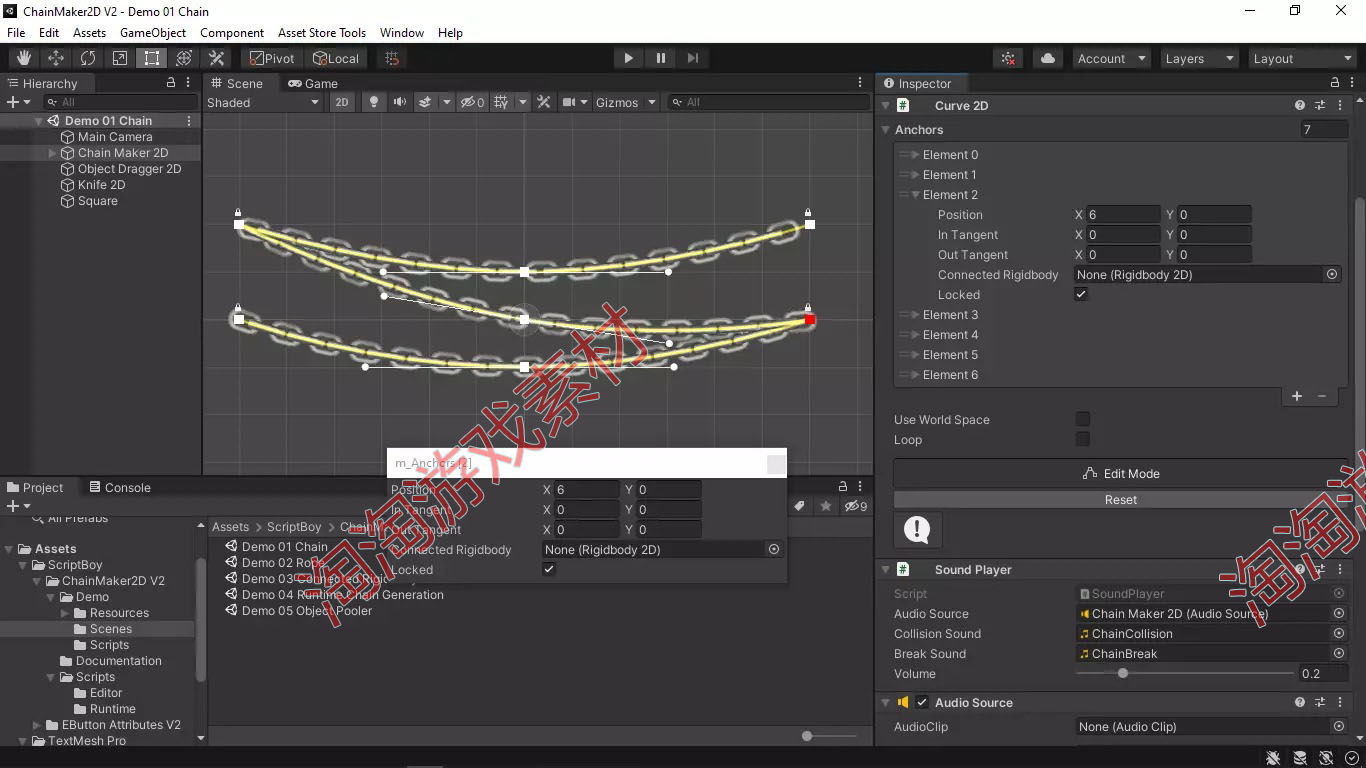Select Main Camera in Hierarchy
The width and height of the screenshot is (1366, 768).
pyautogui.click(x=115, y=137)
